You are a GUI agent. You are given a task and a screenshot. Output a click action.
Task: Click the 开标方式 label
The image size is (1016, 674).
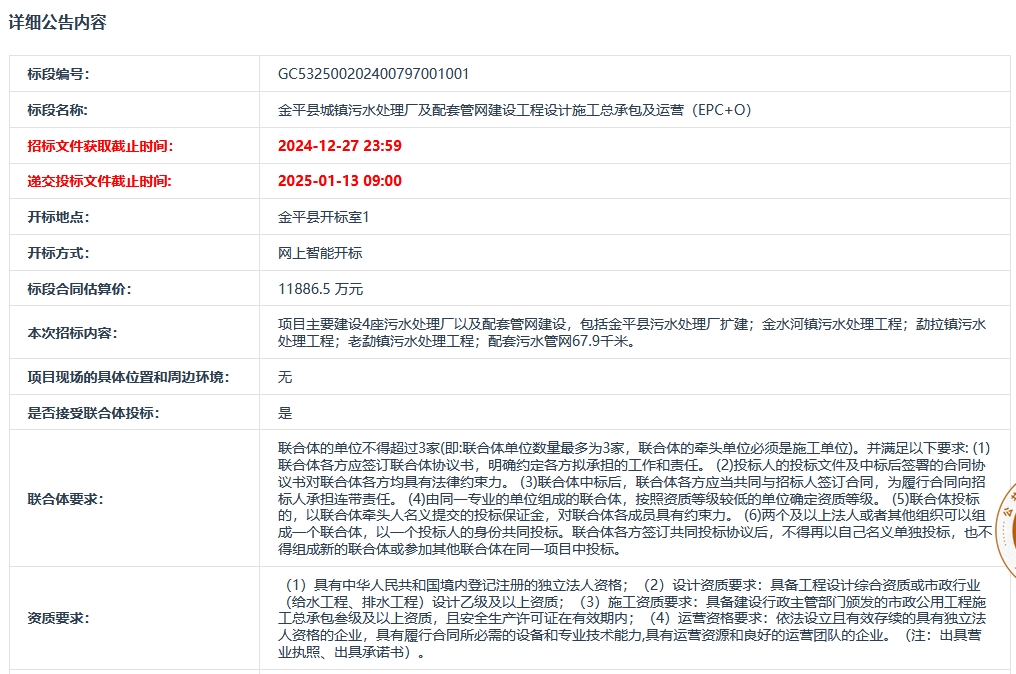[58, 253]
